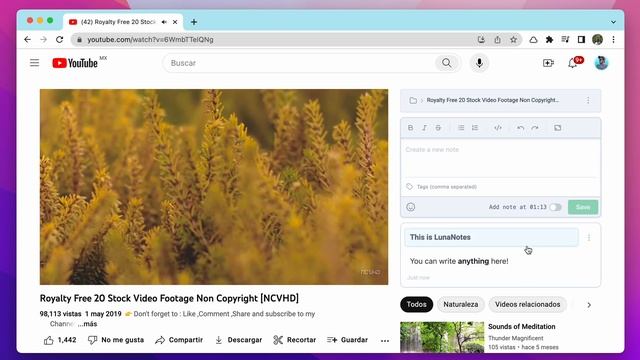The height and width of the screenshot is (360, 640).
Task: Click Guardar to save video
Action: [x=347, y=340]
